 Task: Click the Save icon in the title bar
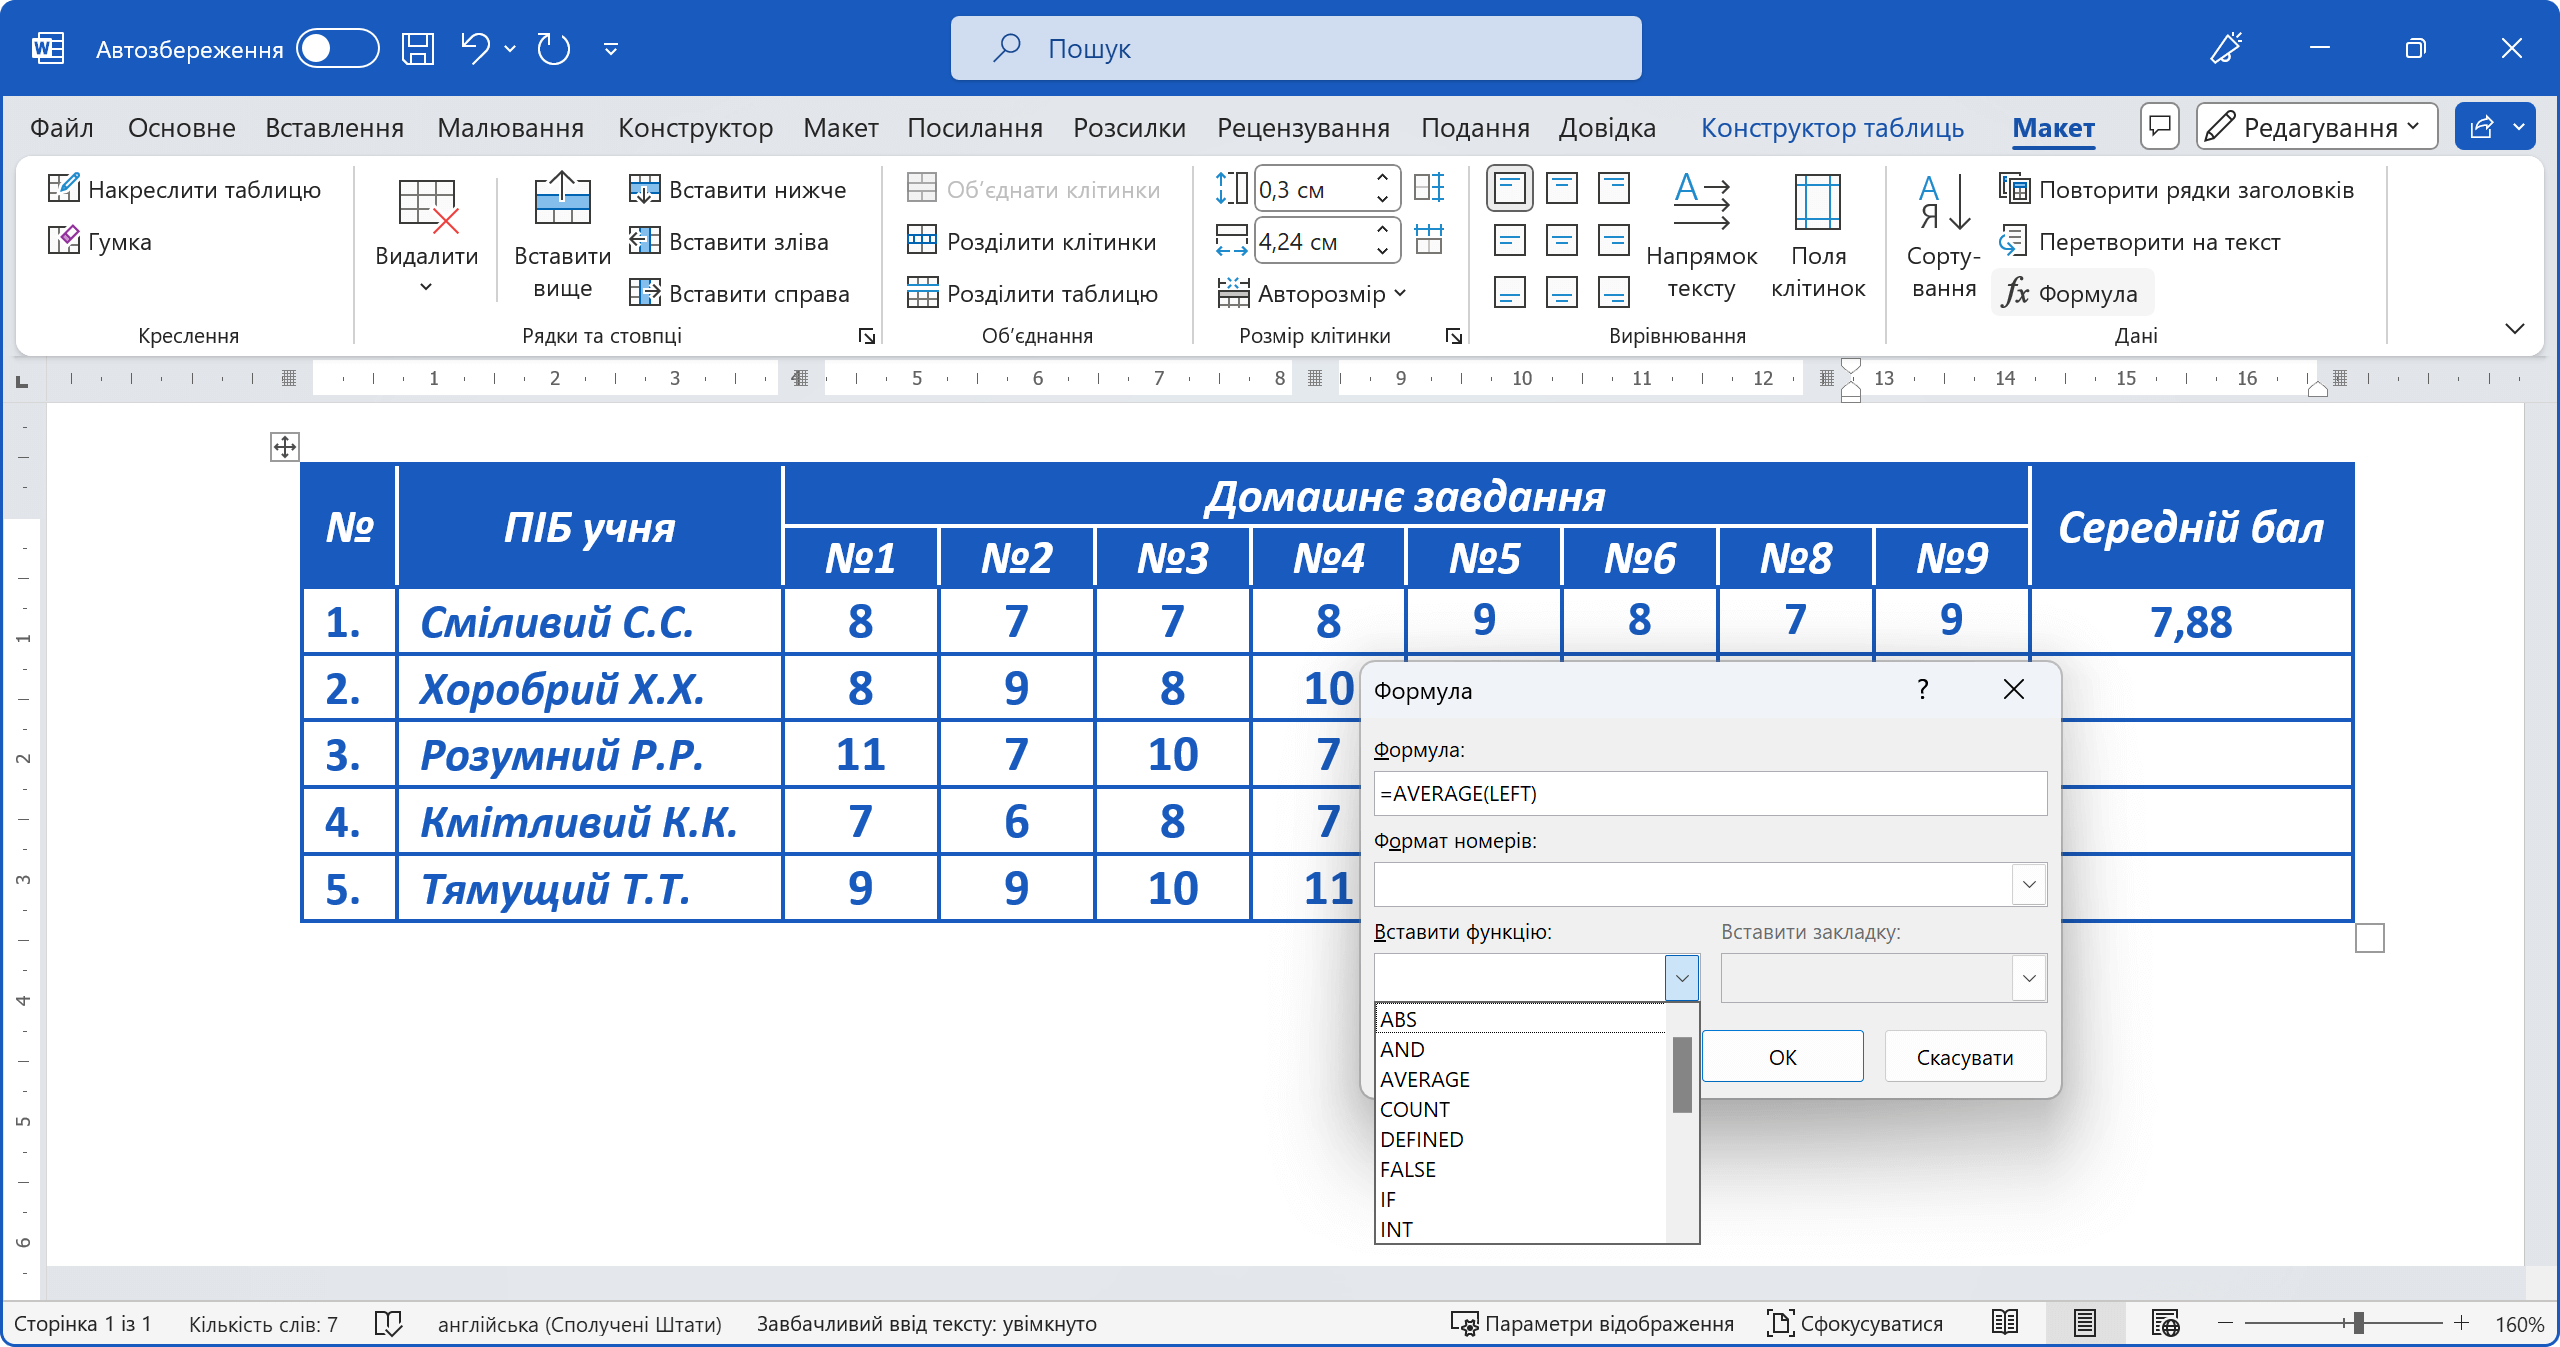coord(418,48)
